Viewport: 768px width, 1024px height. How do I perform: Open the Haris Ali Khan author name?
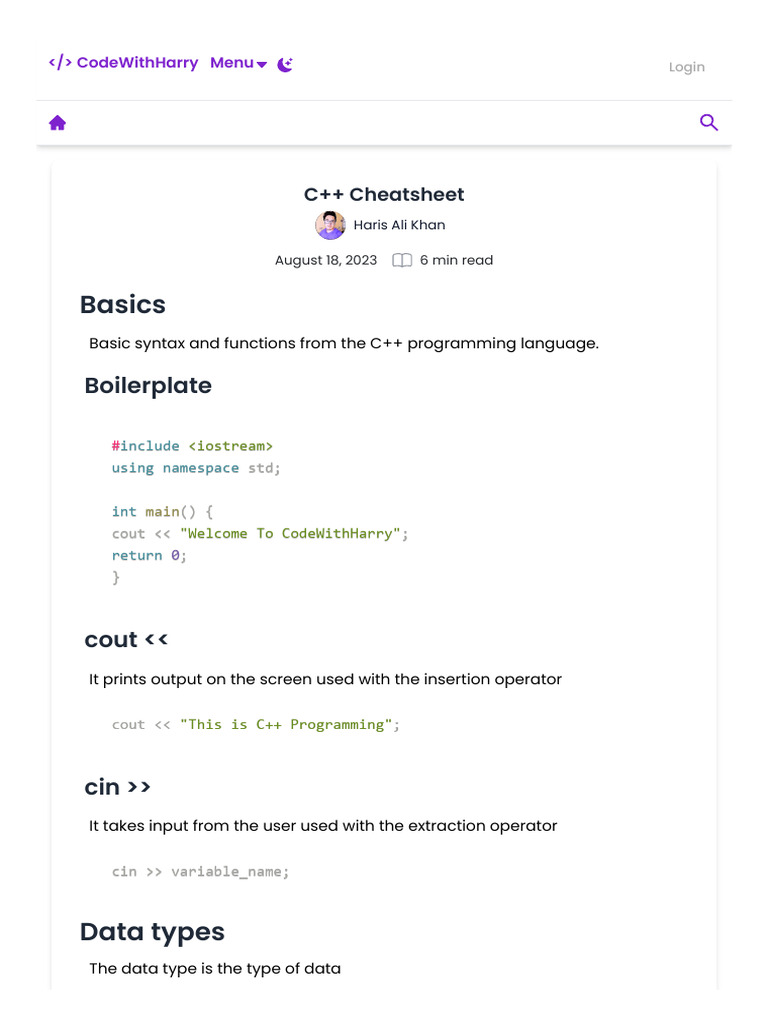(399, 225)
